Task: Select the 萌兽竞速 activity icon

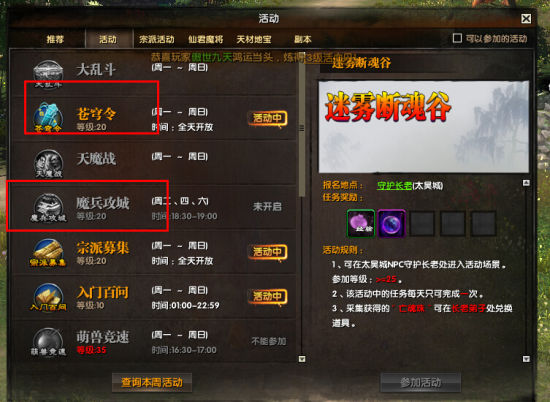Action: tap(48, 342)
